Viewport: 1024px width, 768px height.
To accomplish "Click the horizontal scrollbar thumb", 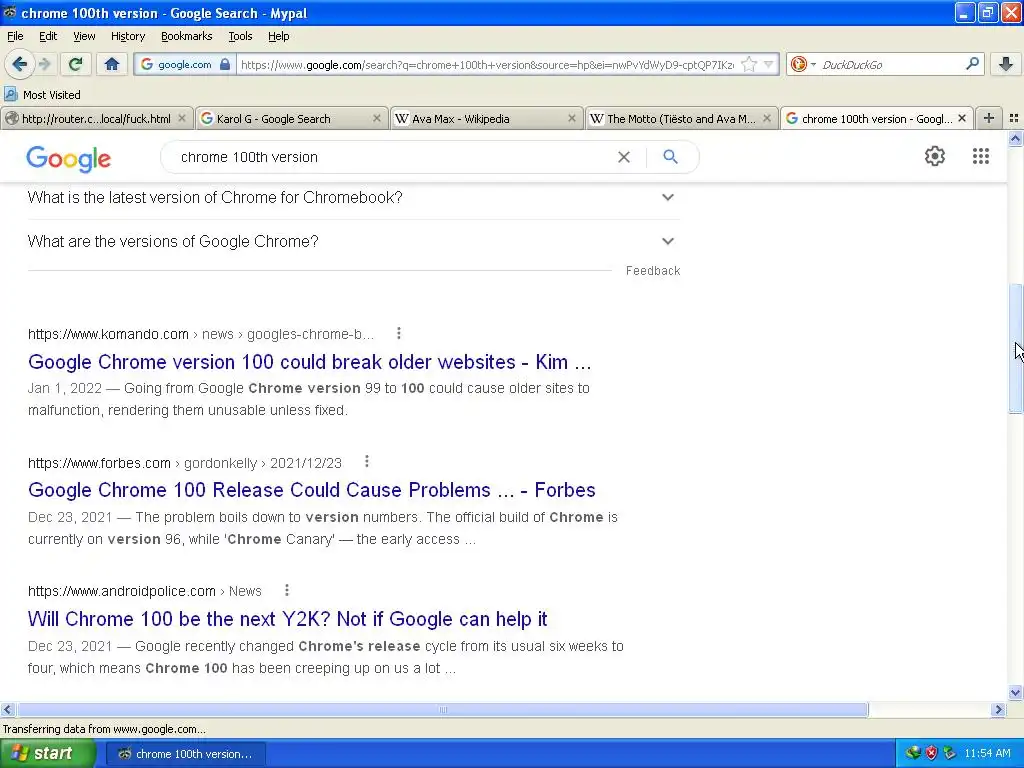I will coord(442,709).
